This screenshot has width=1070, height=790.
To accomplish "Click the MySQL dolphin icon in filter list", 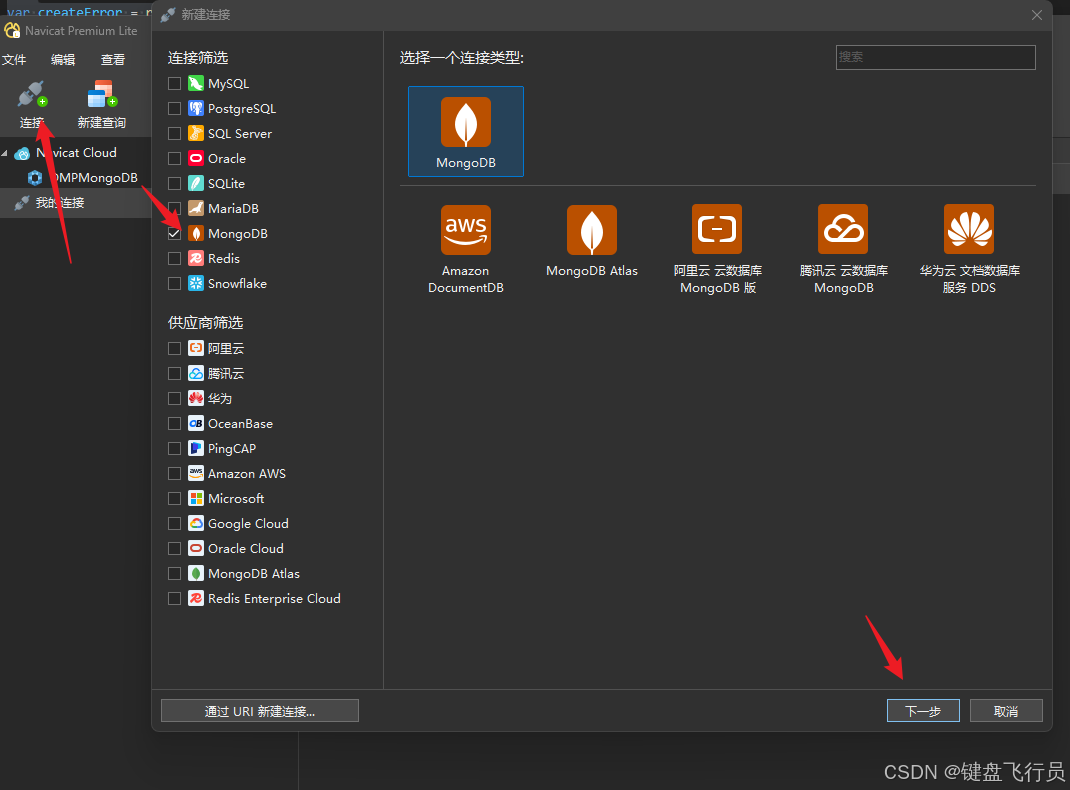I will click(196, 83).
